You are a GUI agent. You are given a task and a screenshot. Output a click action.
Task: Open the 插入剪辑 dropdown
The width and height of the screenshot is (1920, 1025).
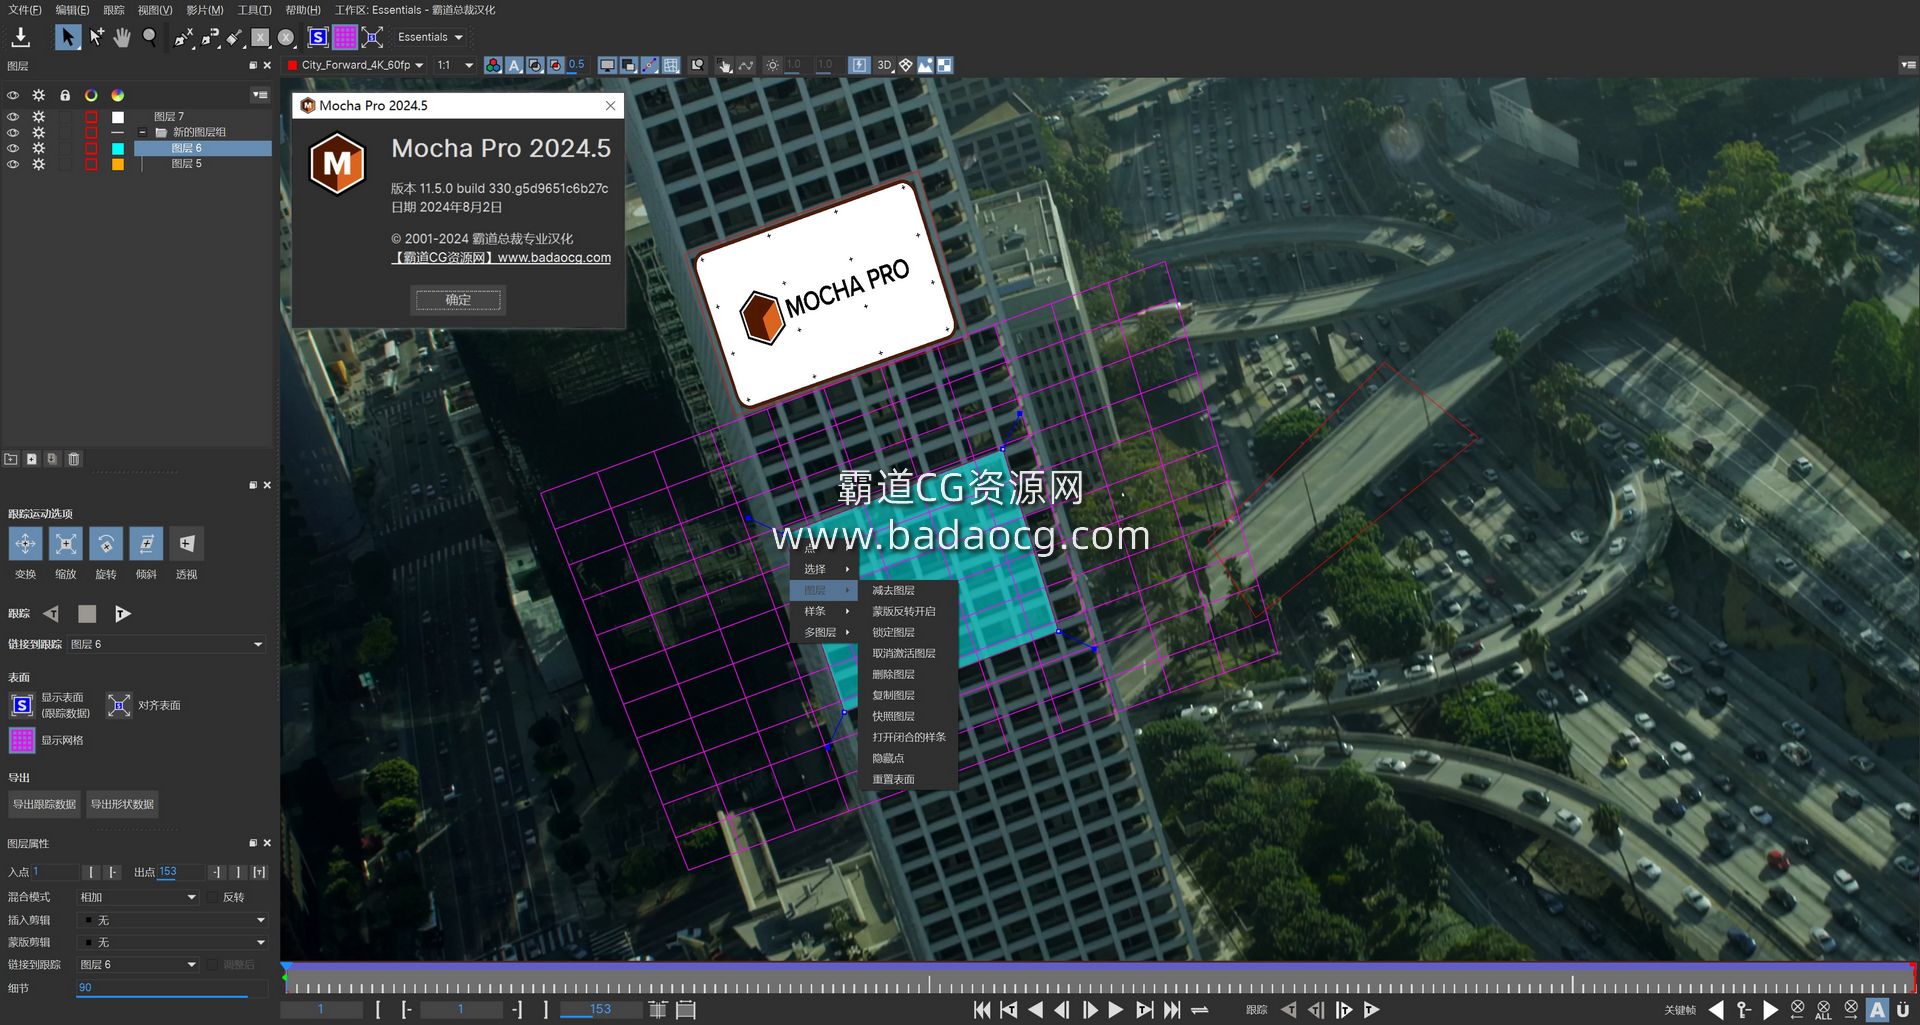pos(173,920)
